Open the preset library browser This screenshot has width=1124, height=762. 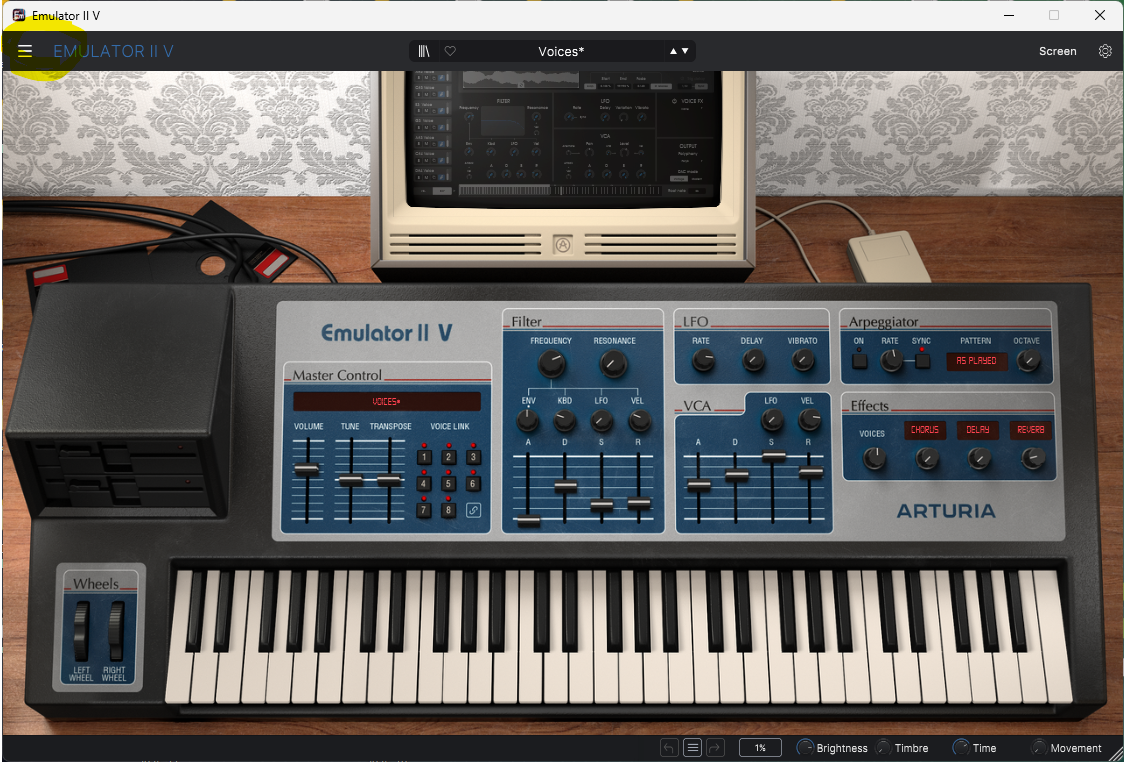[x=425, y=51]
